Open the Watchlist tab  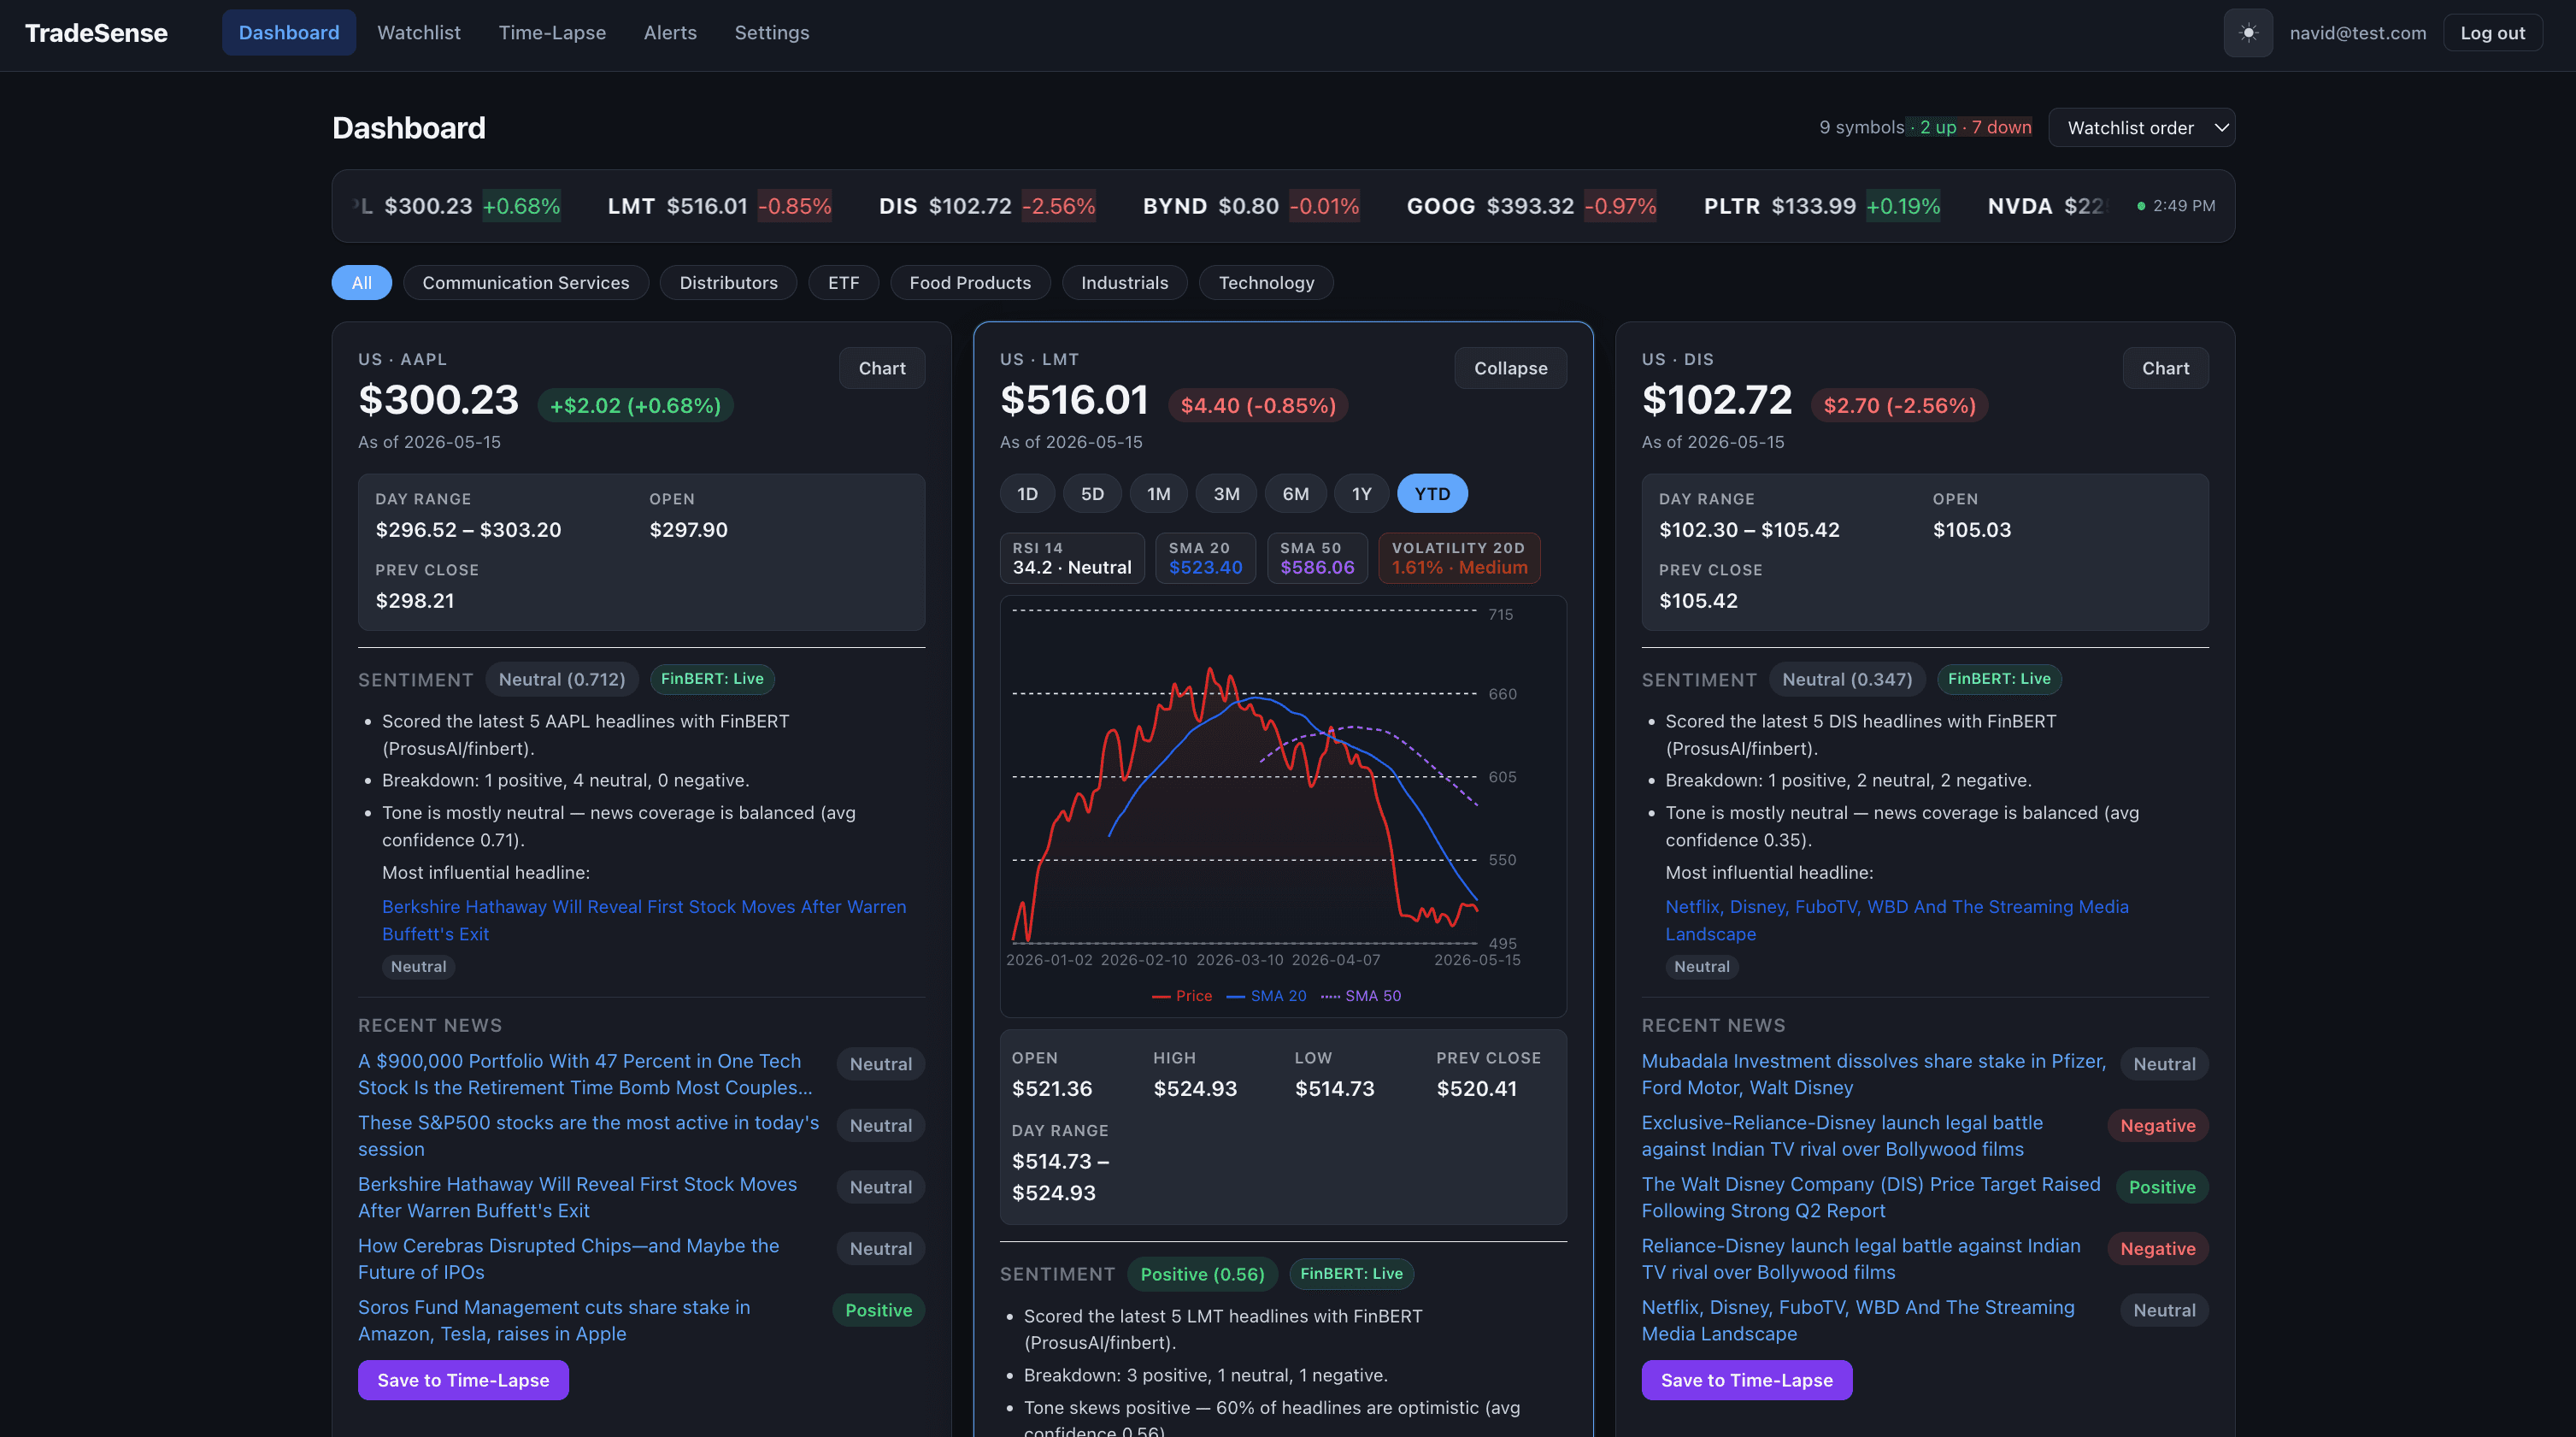[419, 33]
